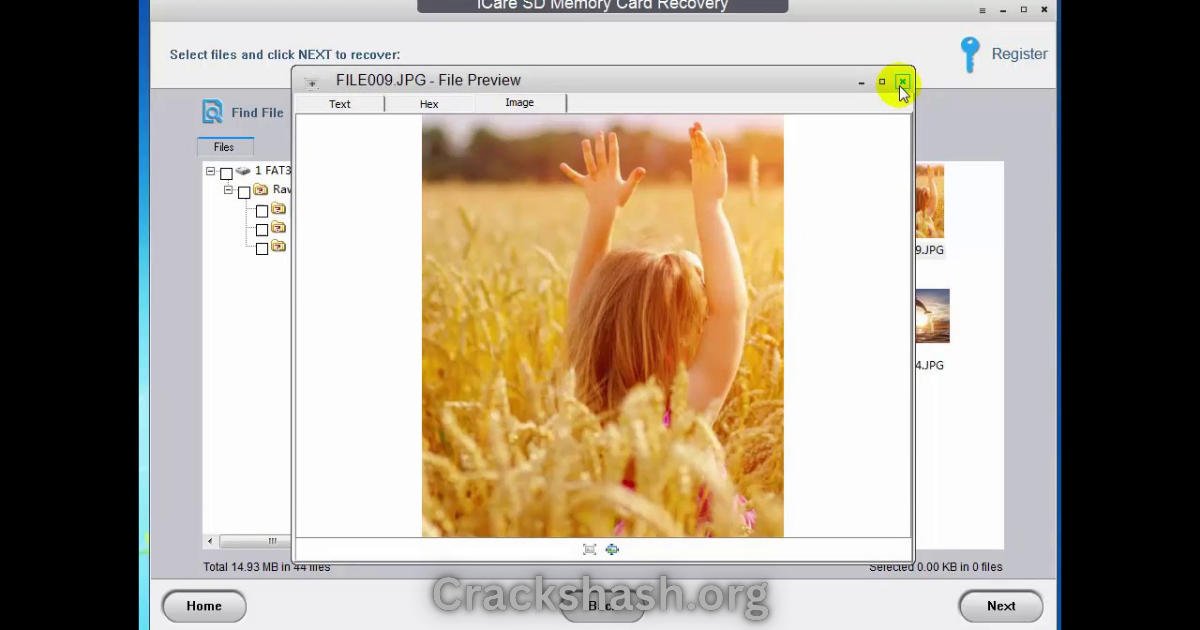Click the 'Rav' folder row text
The image size is (1200, 630).
click(281, 189)
